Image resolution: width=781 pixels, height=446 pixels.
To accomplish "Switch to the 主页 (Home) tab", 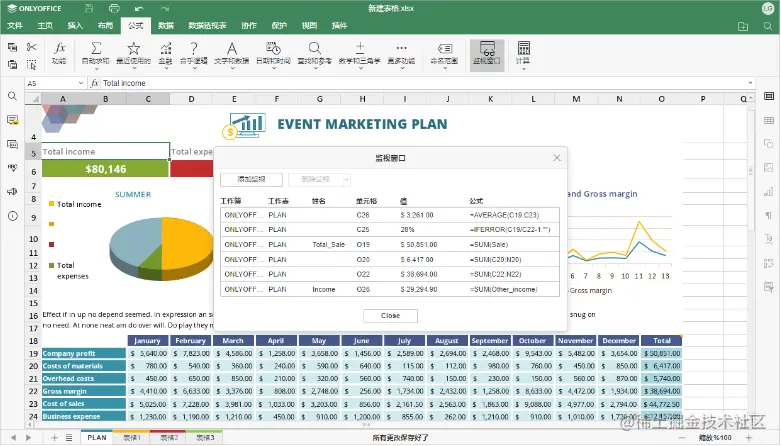I will coord(45,25).
